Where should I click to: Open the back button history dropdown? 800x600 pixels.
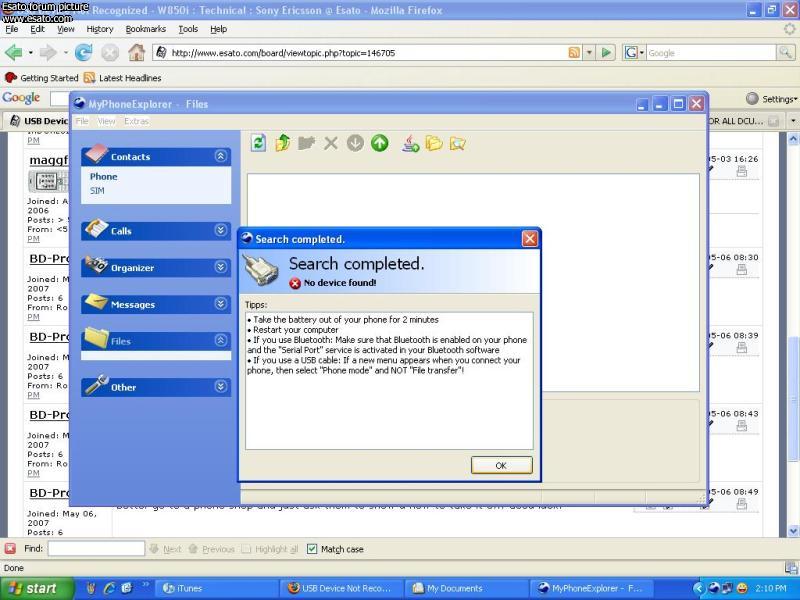[30, 52]
